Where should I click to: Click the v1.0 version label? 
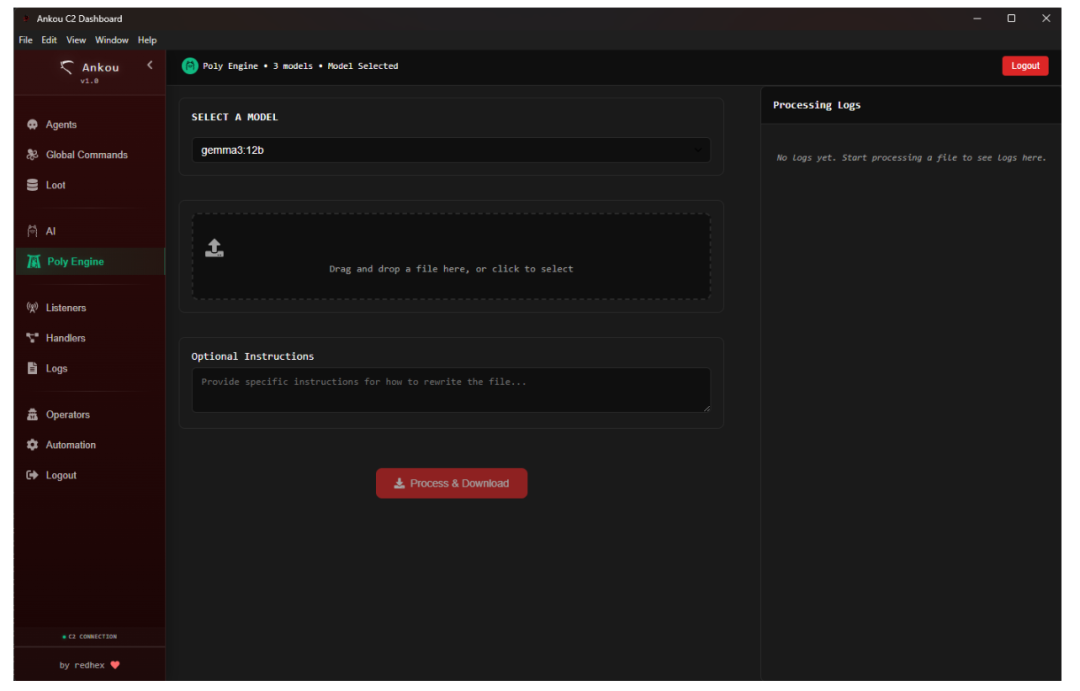point(90,81)
